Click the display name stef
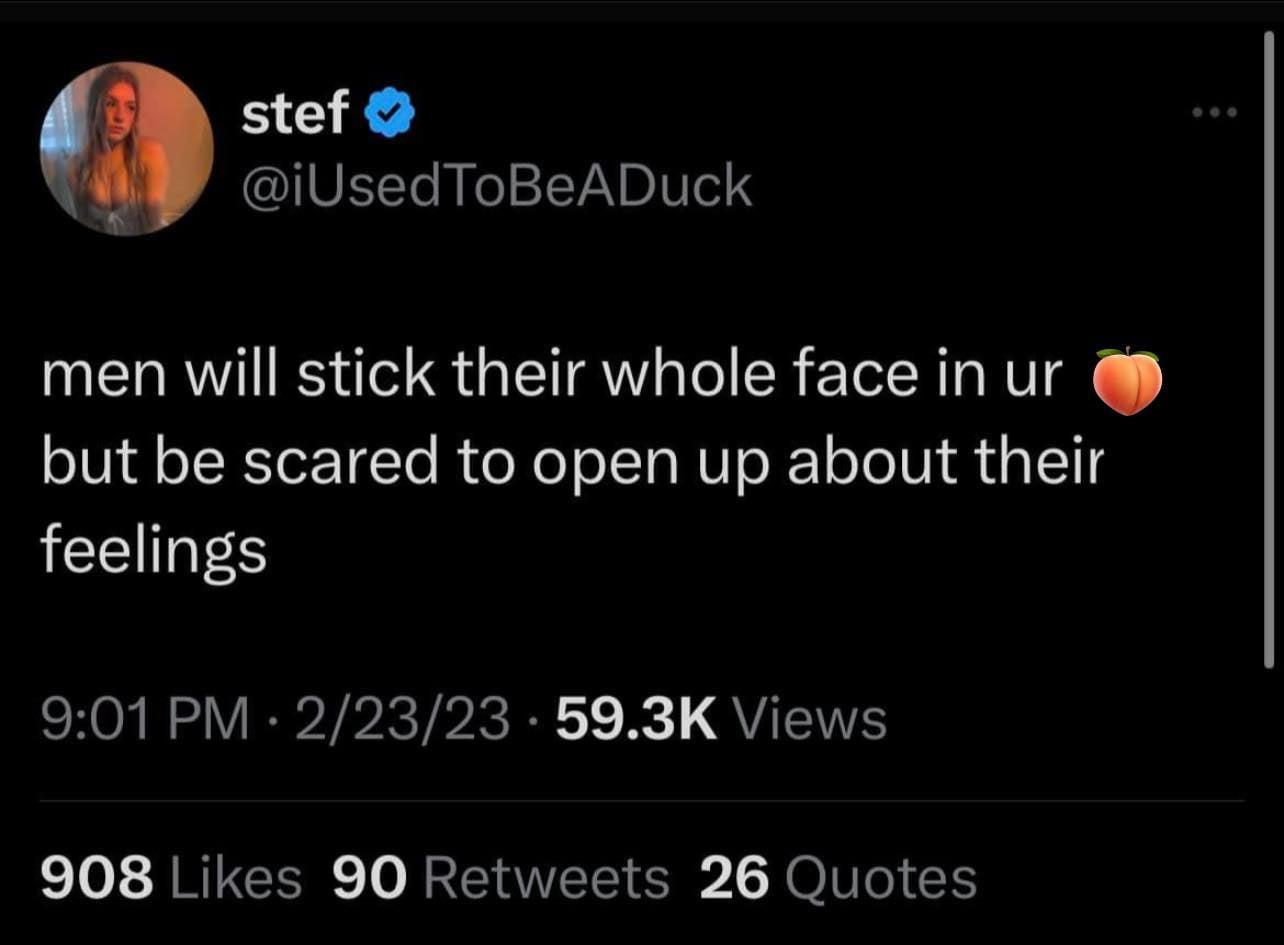Screen dimensions: 1284x945 [x=293, y=112]
